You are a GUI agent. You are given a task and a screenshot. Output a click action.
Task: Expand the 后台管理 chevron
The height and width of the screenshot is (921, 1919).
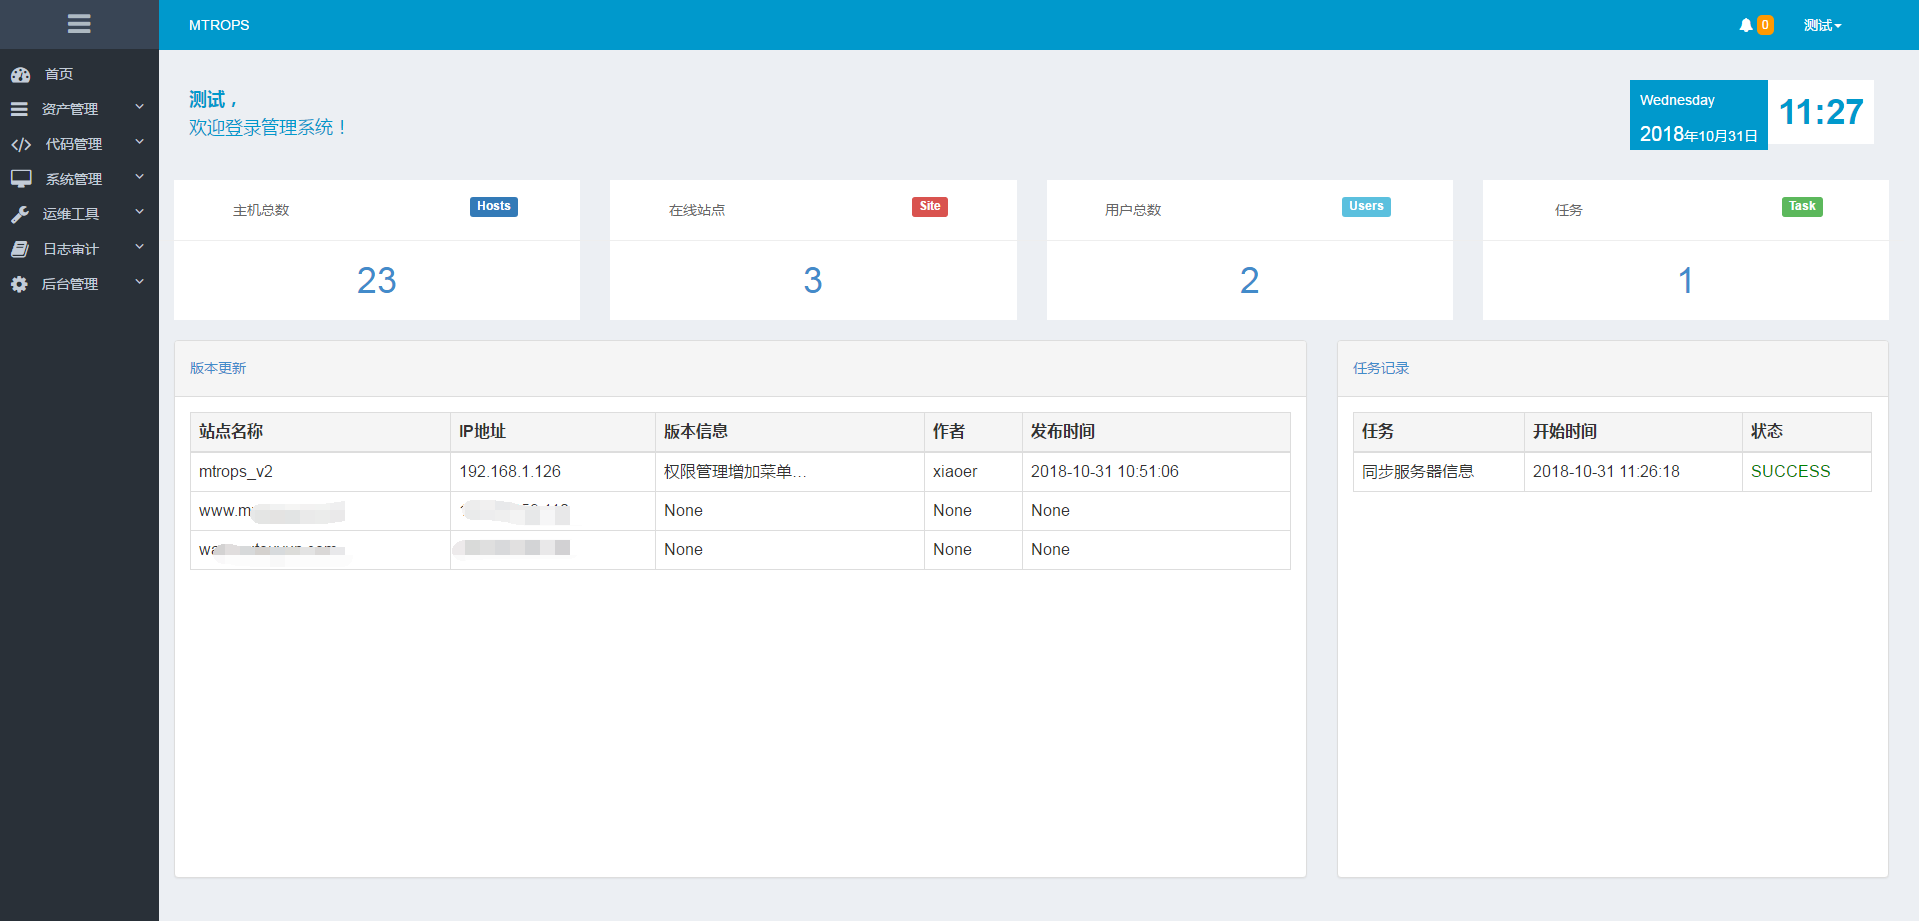[x=140, y=282]
